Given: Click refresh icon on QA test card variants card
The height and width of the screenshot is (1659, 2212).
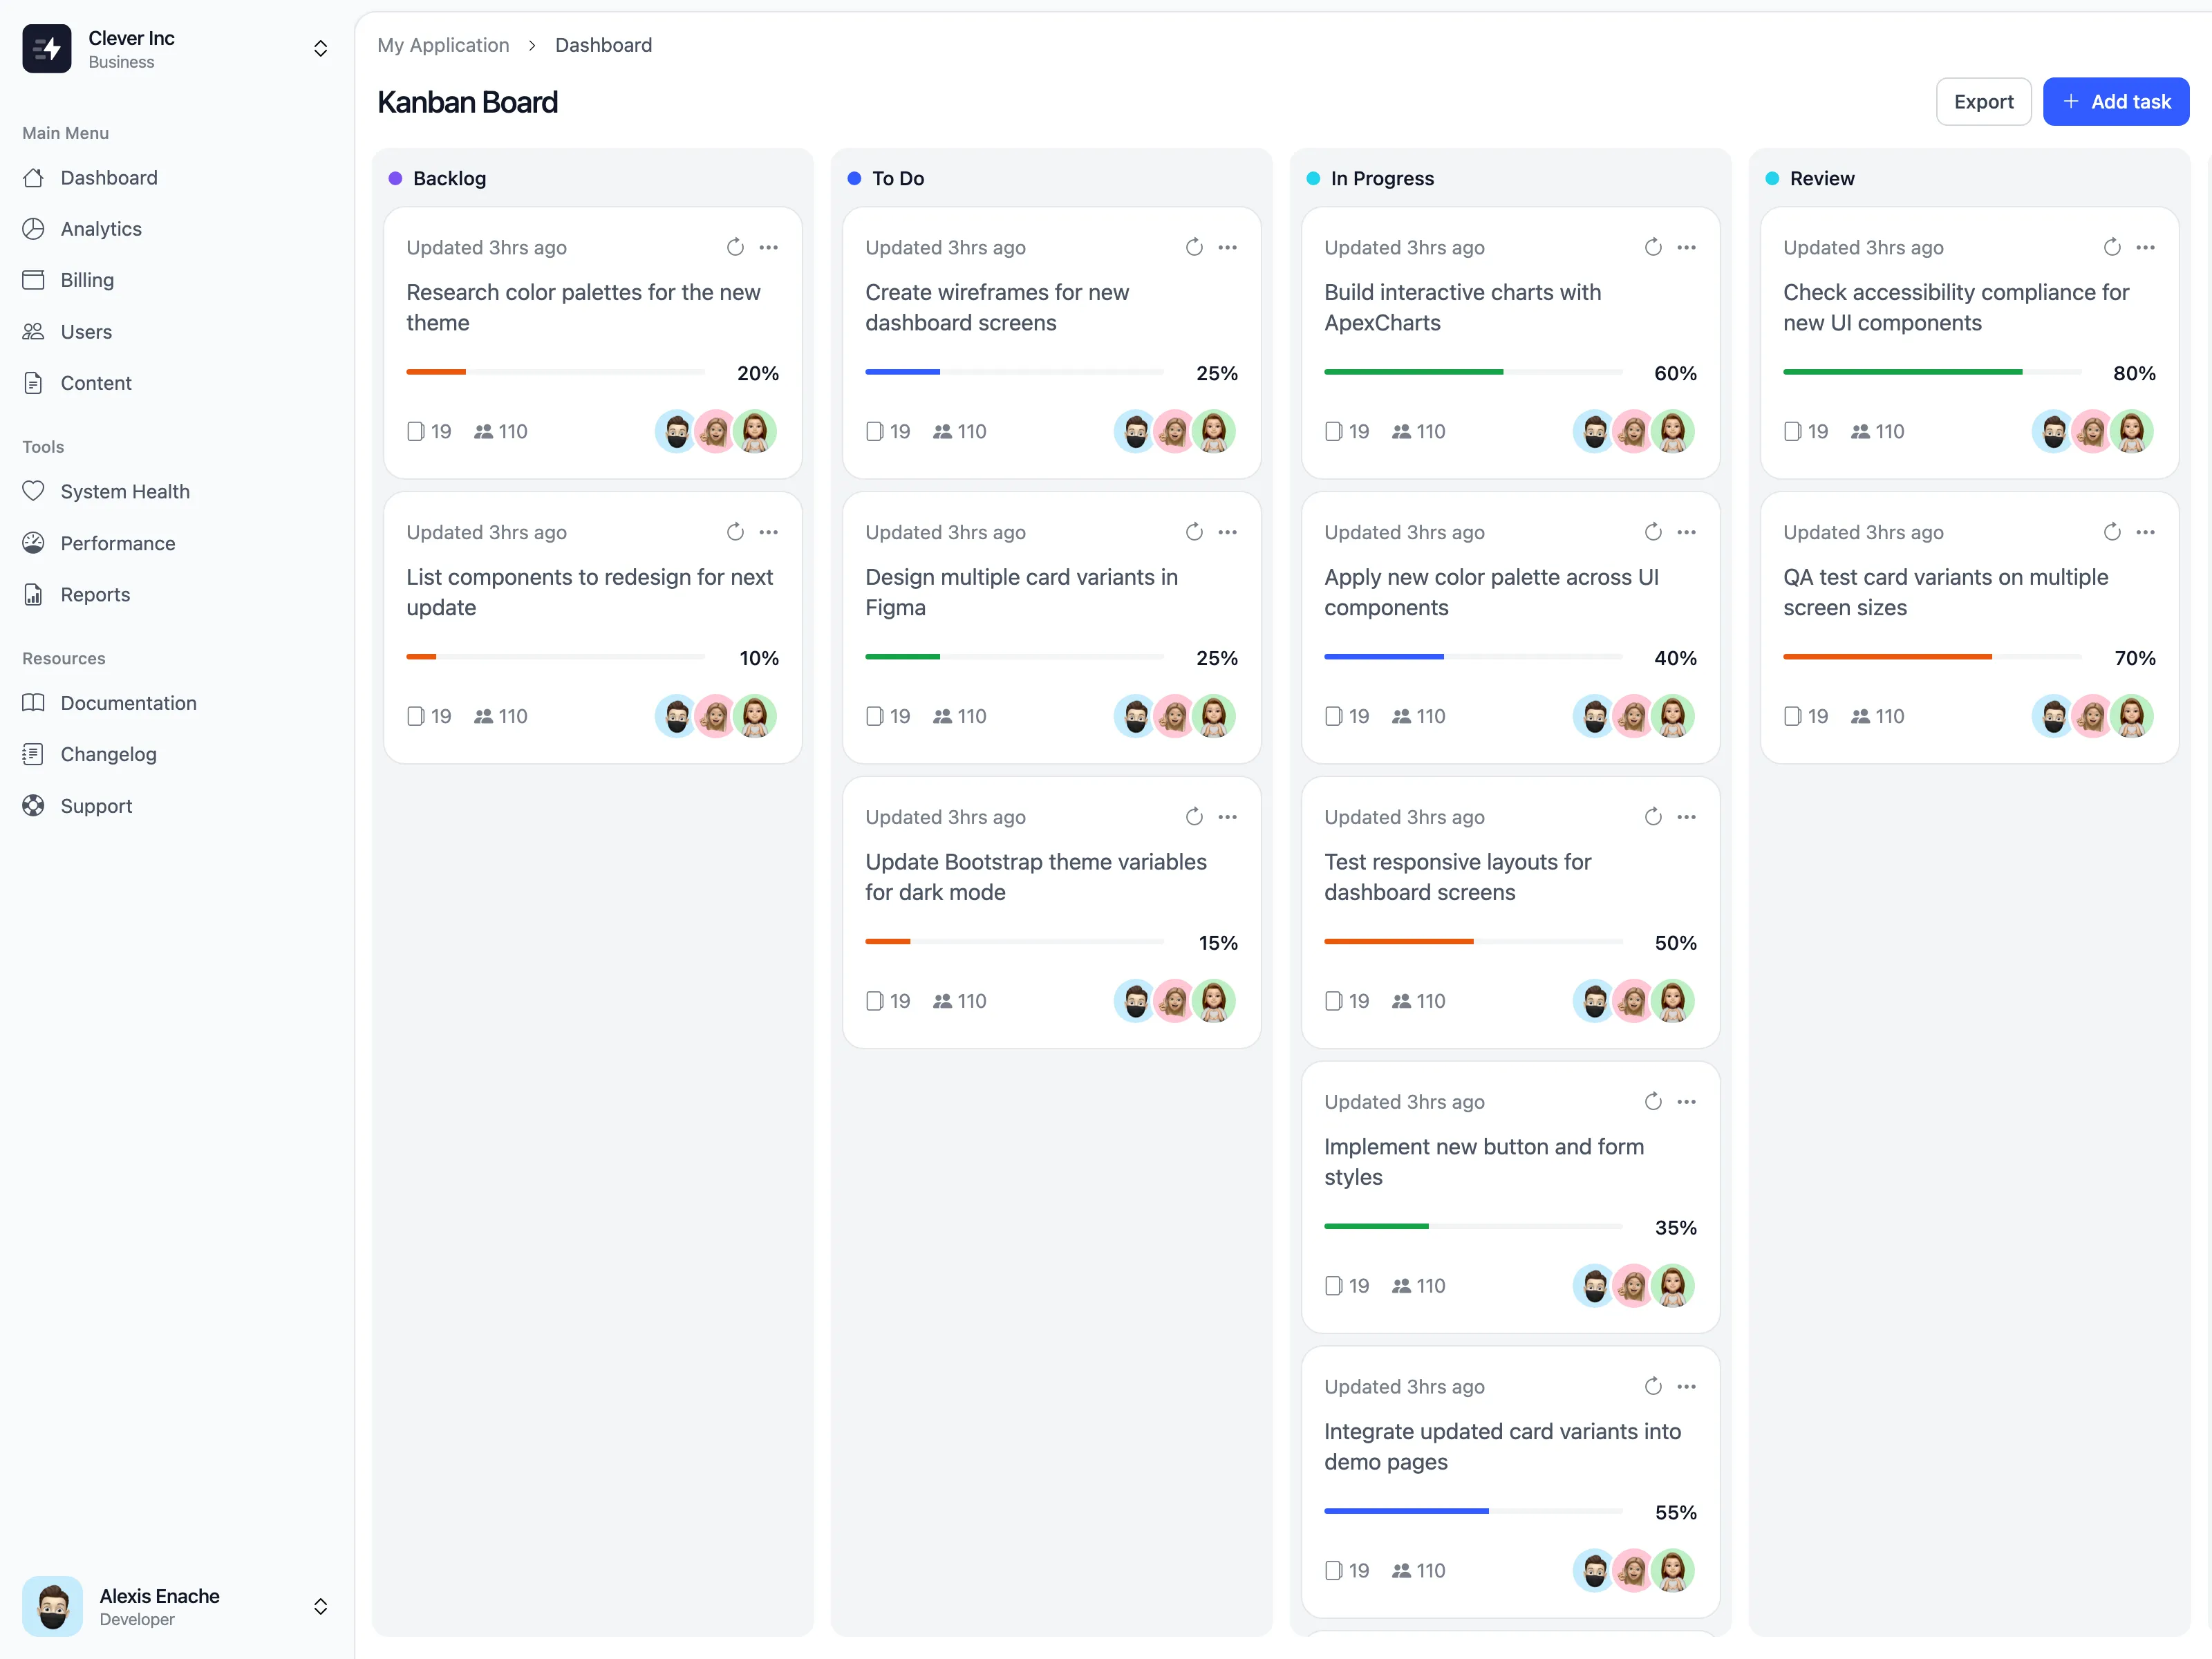Looking at the screenshot, I should tap(2112, 532).
